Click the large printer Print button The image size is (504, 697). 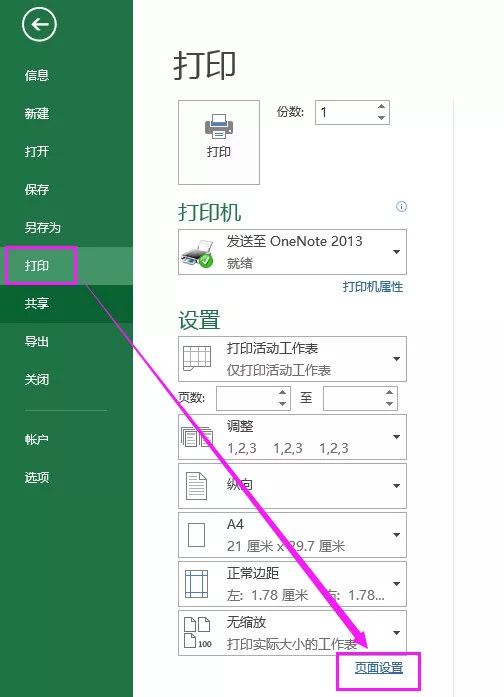click(x=219, y=142)
